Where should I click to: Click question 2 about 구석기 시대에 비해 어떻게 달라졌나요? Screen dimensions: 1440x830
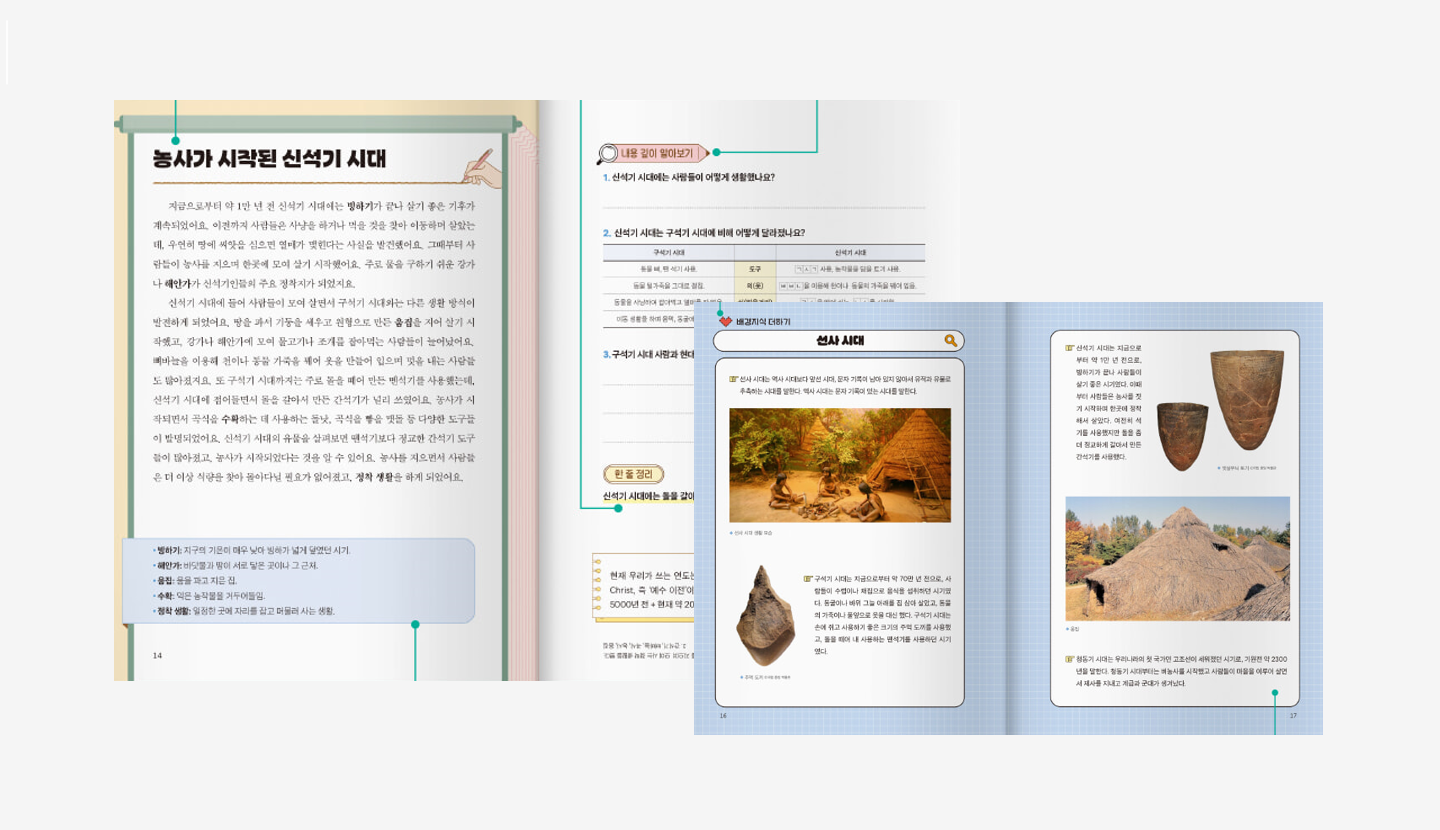tap(703, 232)
